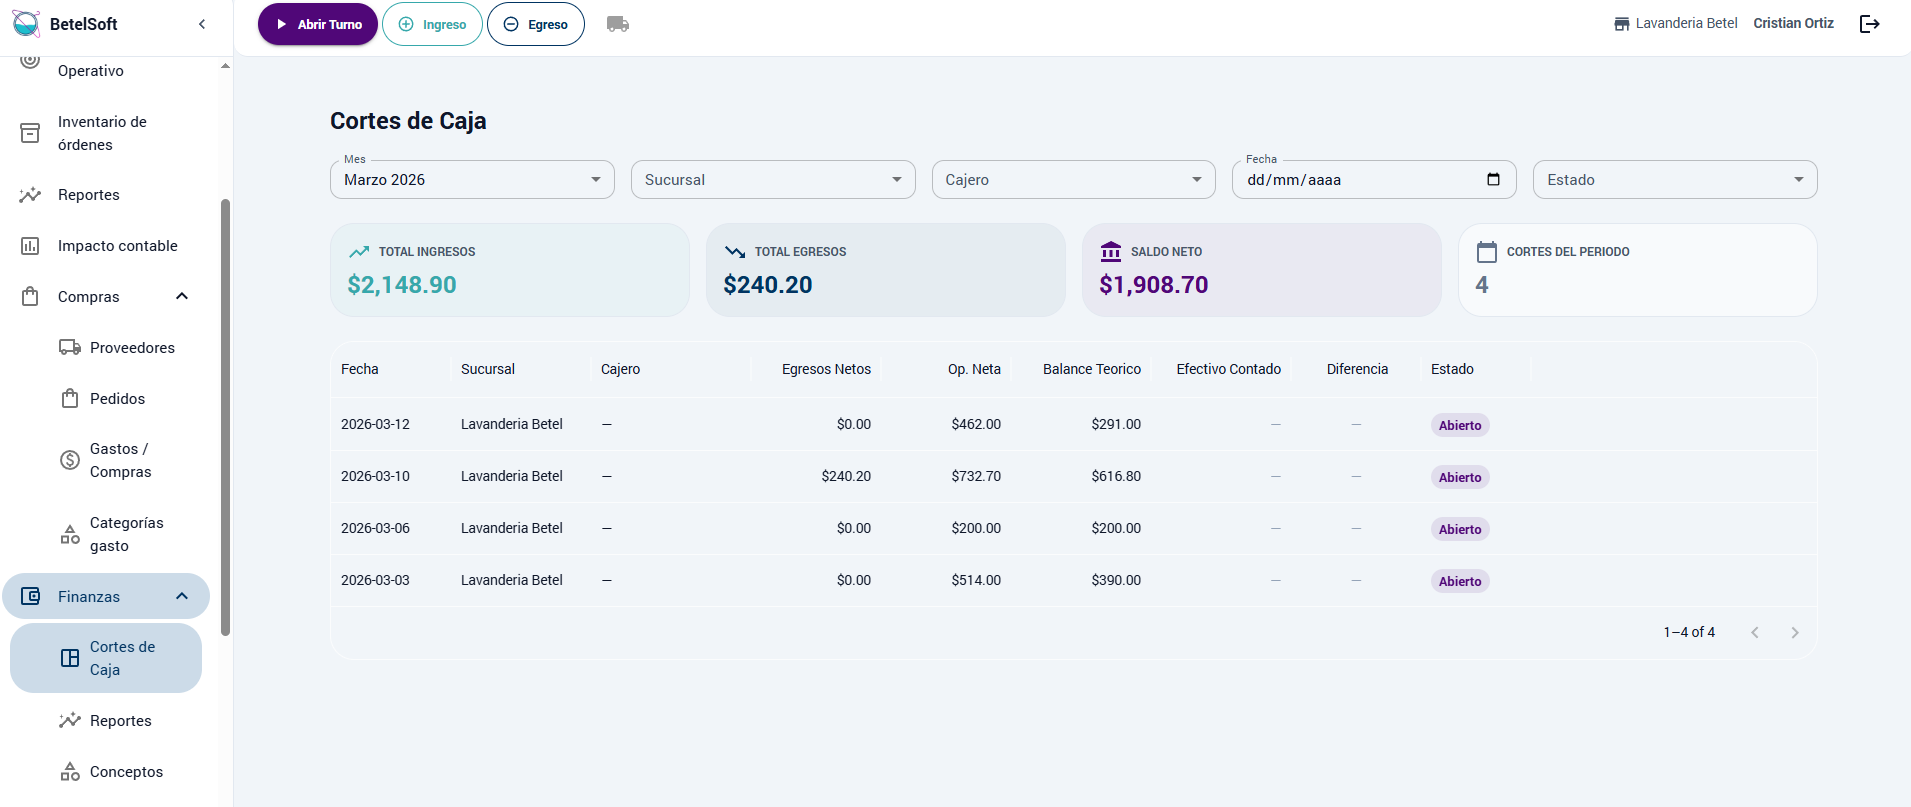Expand the Cajero filter dropdown
This screenshot has height=807, width=1911.
(x=1072, y=180)
